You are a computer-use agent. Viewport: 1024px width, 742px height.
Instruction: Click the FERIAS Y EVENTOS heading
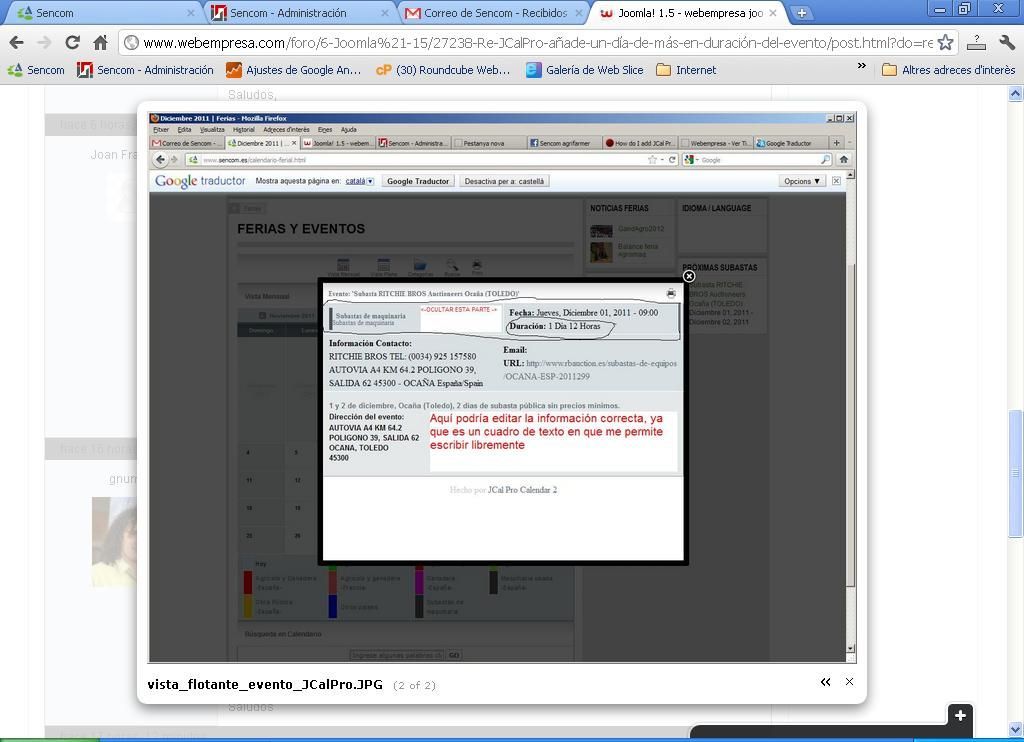(x=301, y=229)
